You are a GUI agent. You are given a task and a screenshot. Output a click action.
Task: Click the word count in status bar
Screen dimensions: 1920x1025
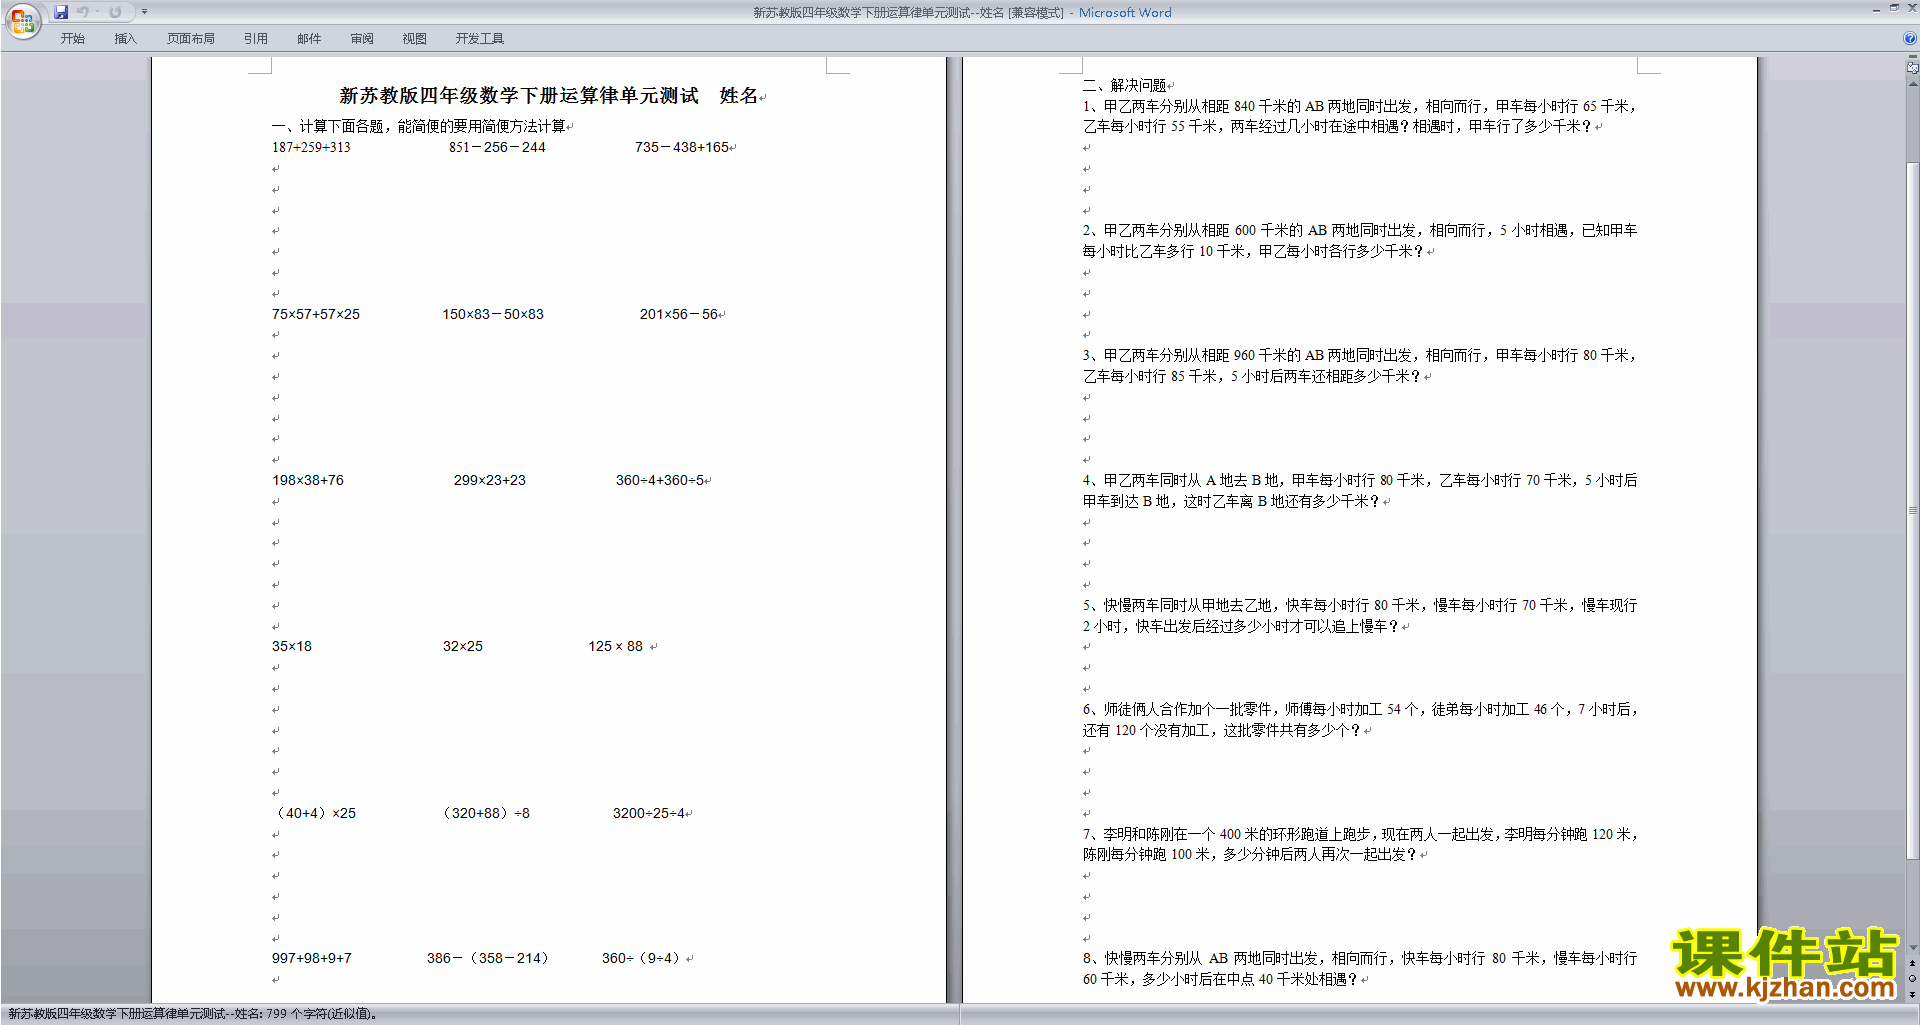[x=321, y=1014]
